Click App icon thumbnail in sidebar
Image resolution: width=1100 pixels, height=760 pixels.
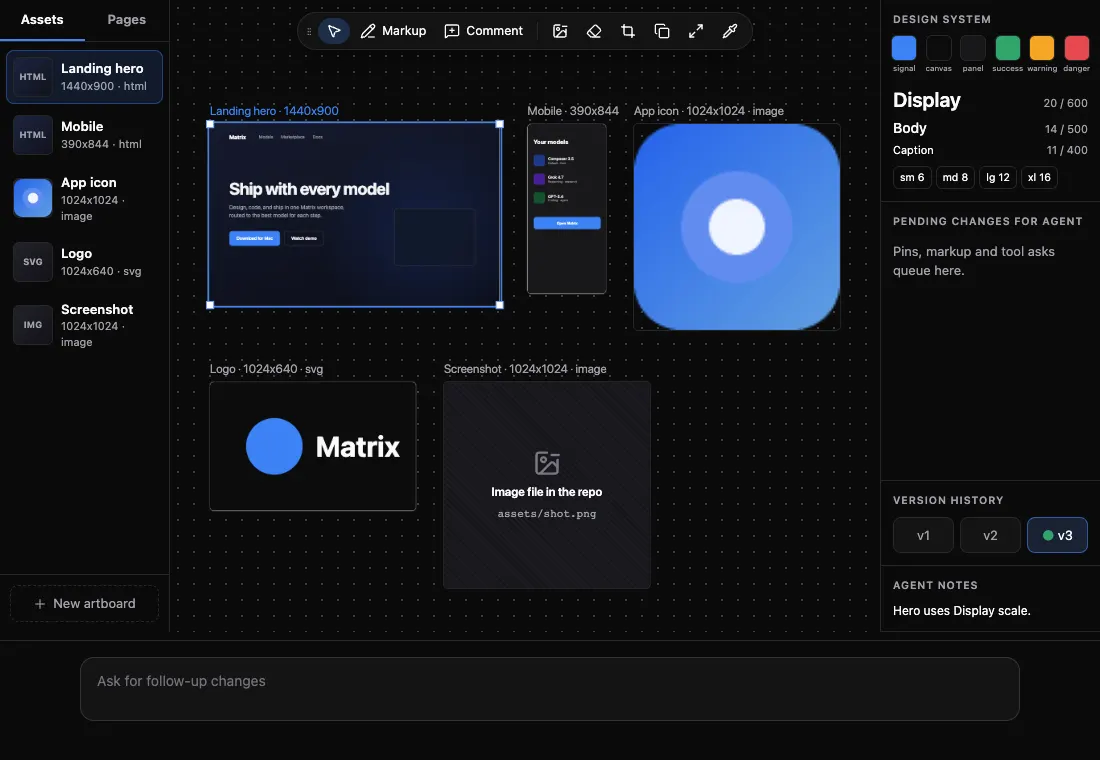pyautogui.click(x=33, y=198)
